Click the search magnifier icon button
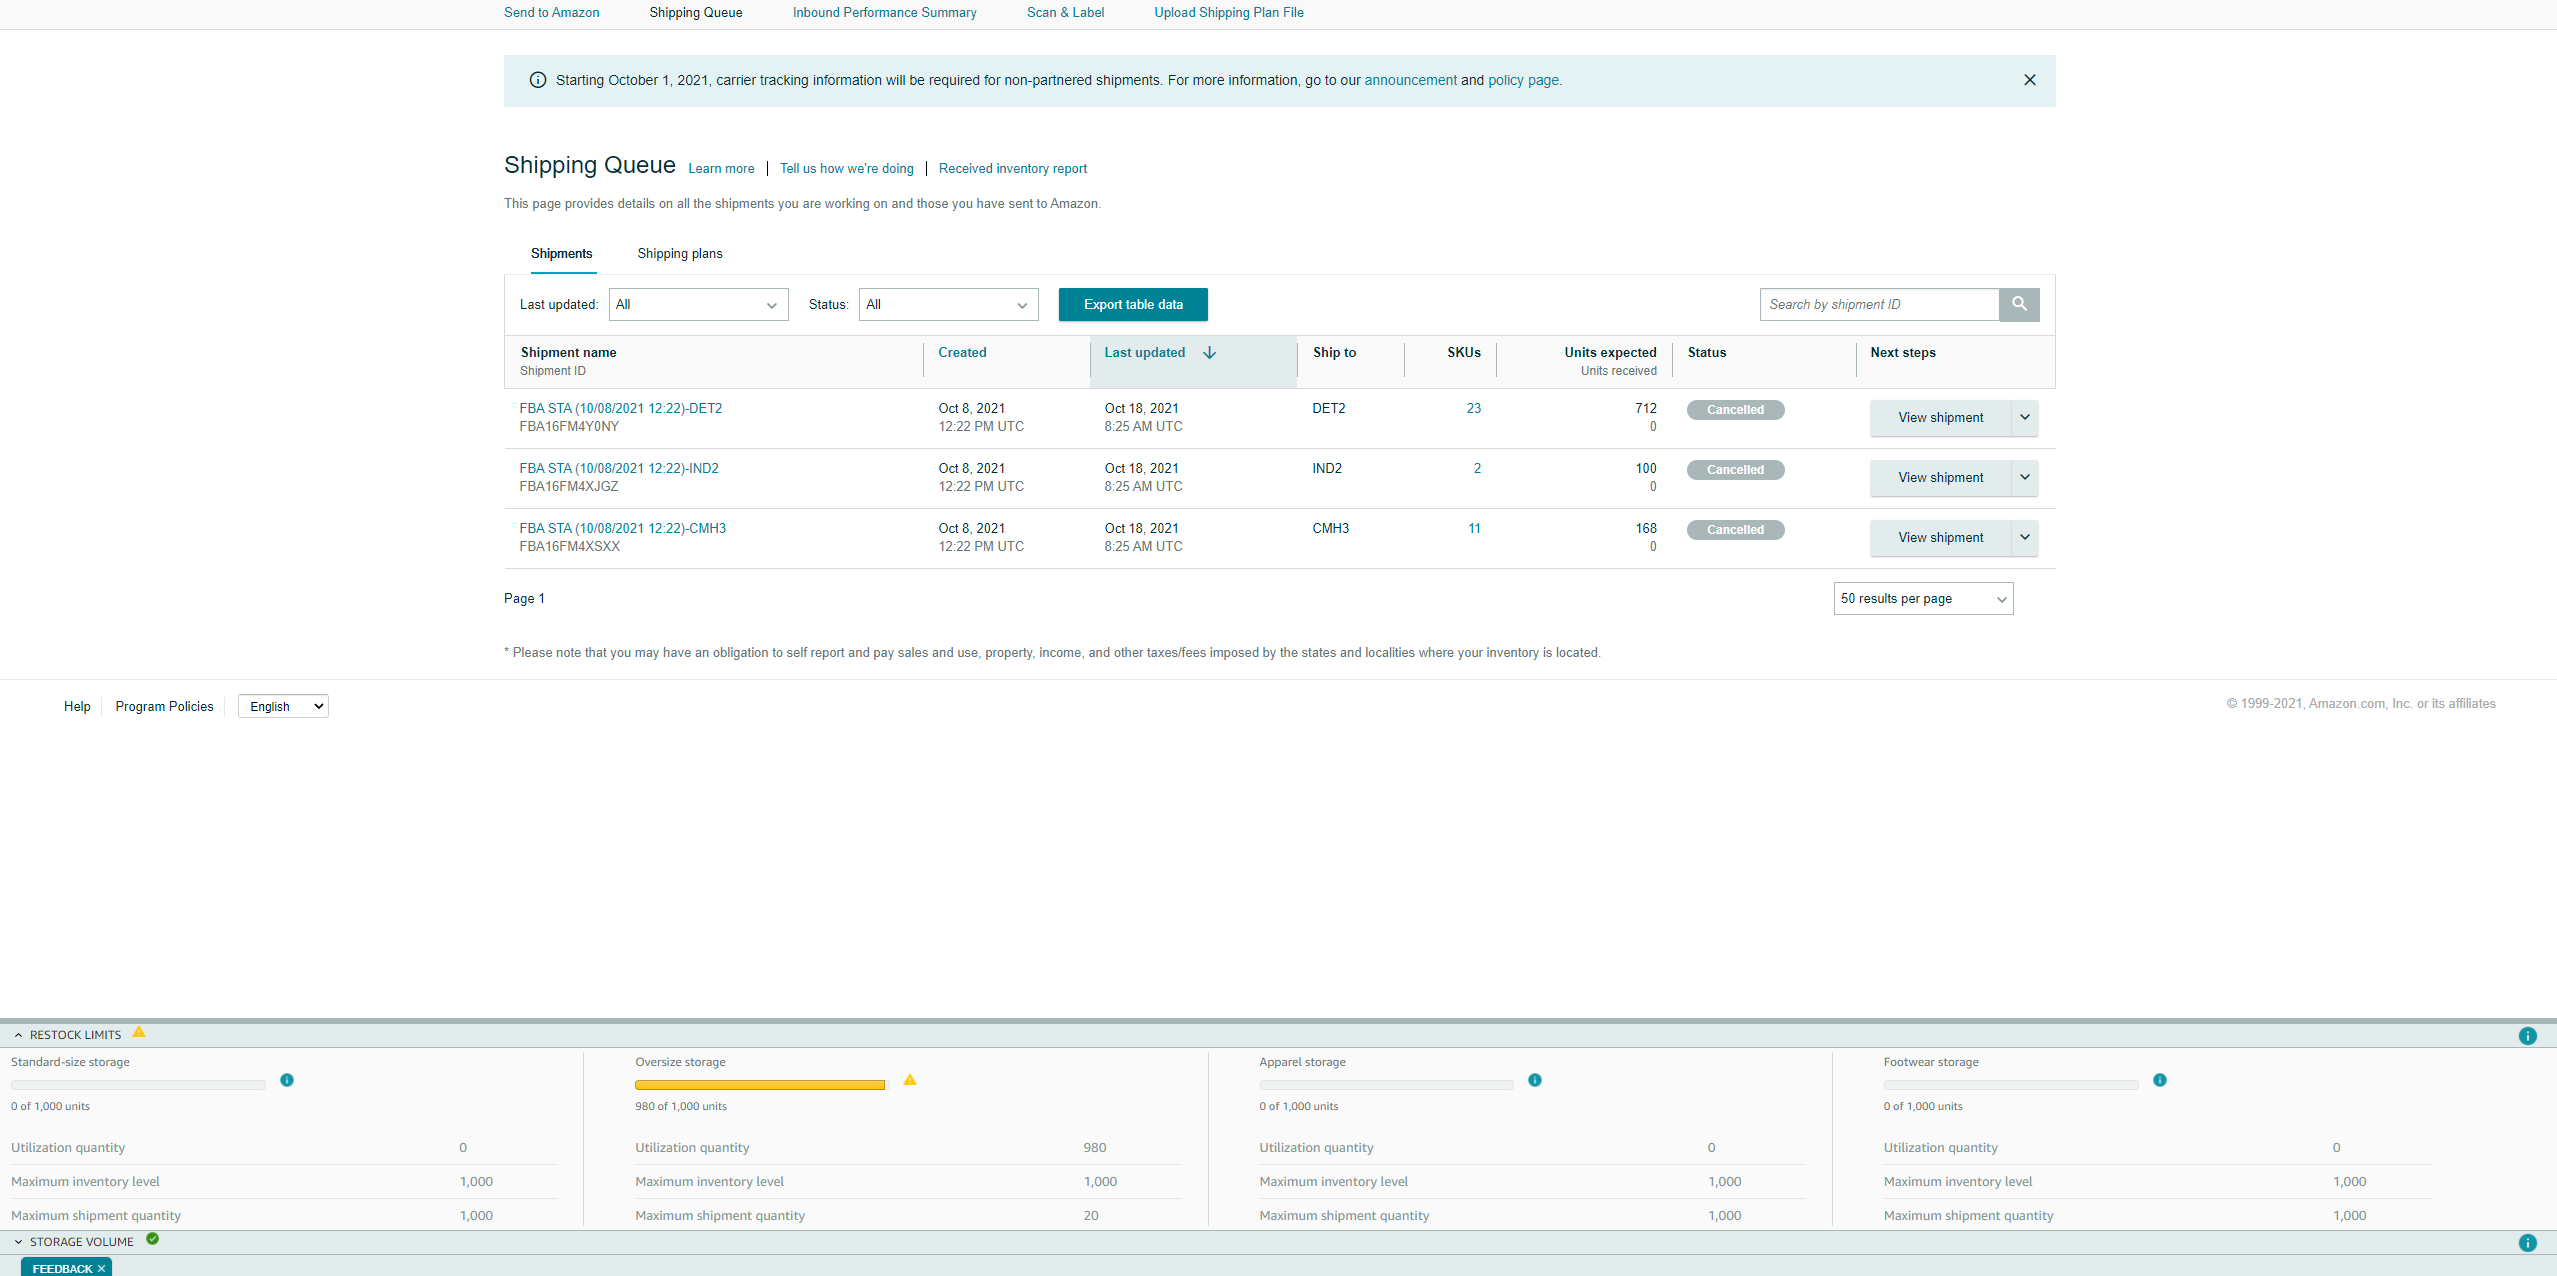Viewport: 2557px width, 1276px height. point(2019,304)
